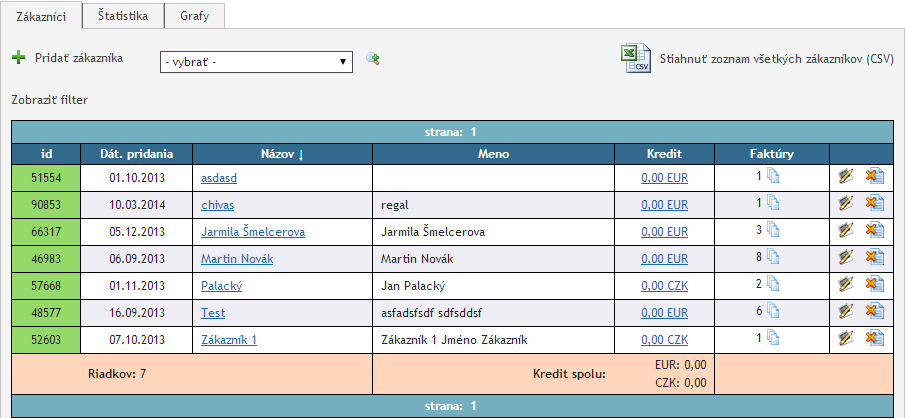
Task: Delete the customer chivas
Action: pos(874,204)
